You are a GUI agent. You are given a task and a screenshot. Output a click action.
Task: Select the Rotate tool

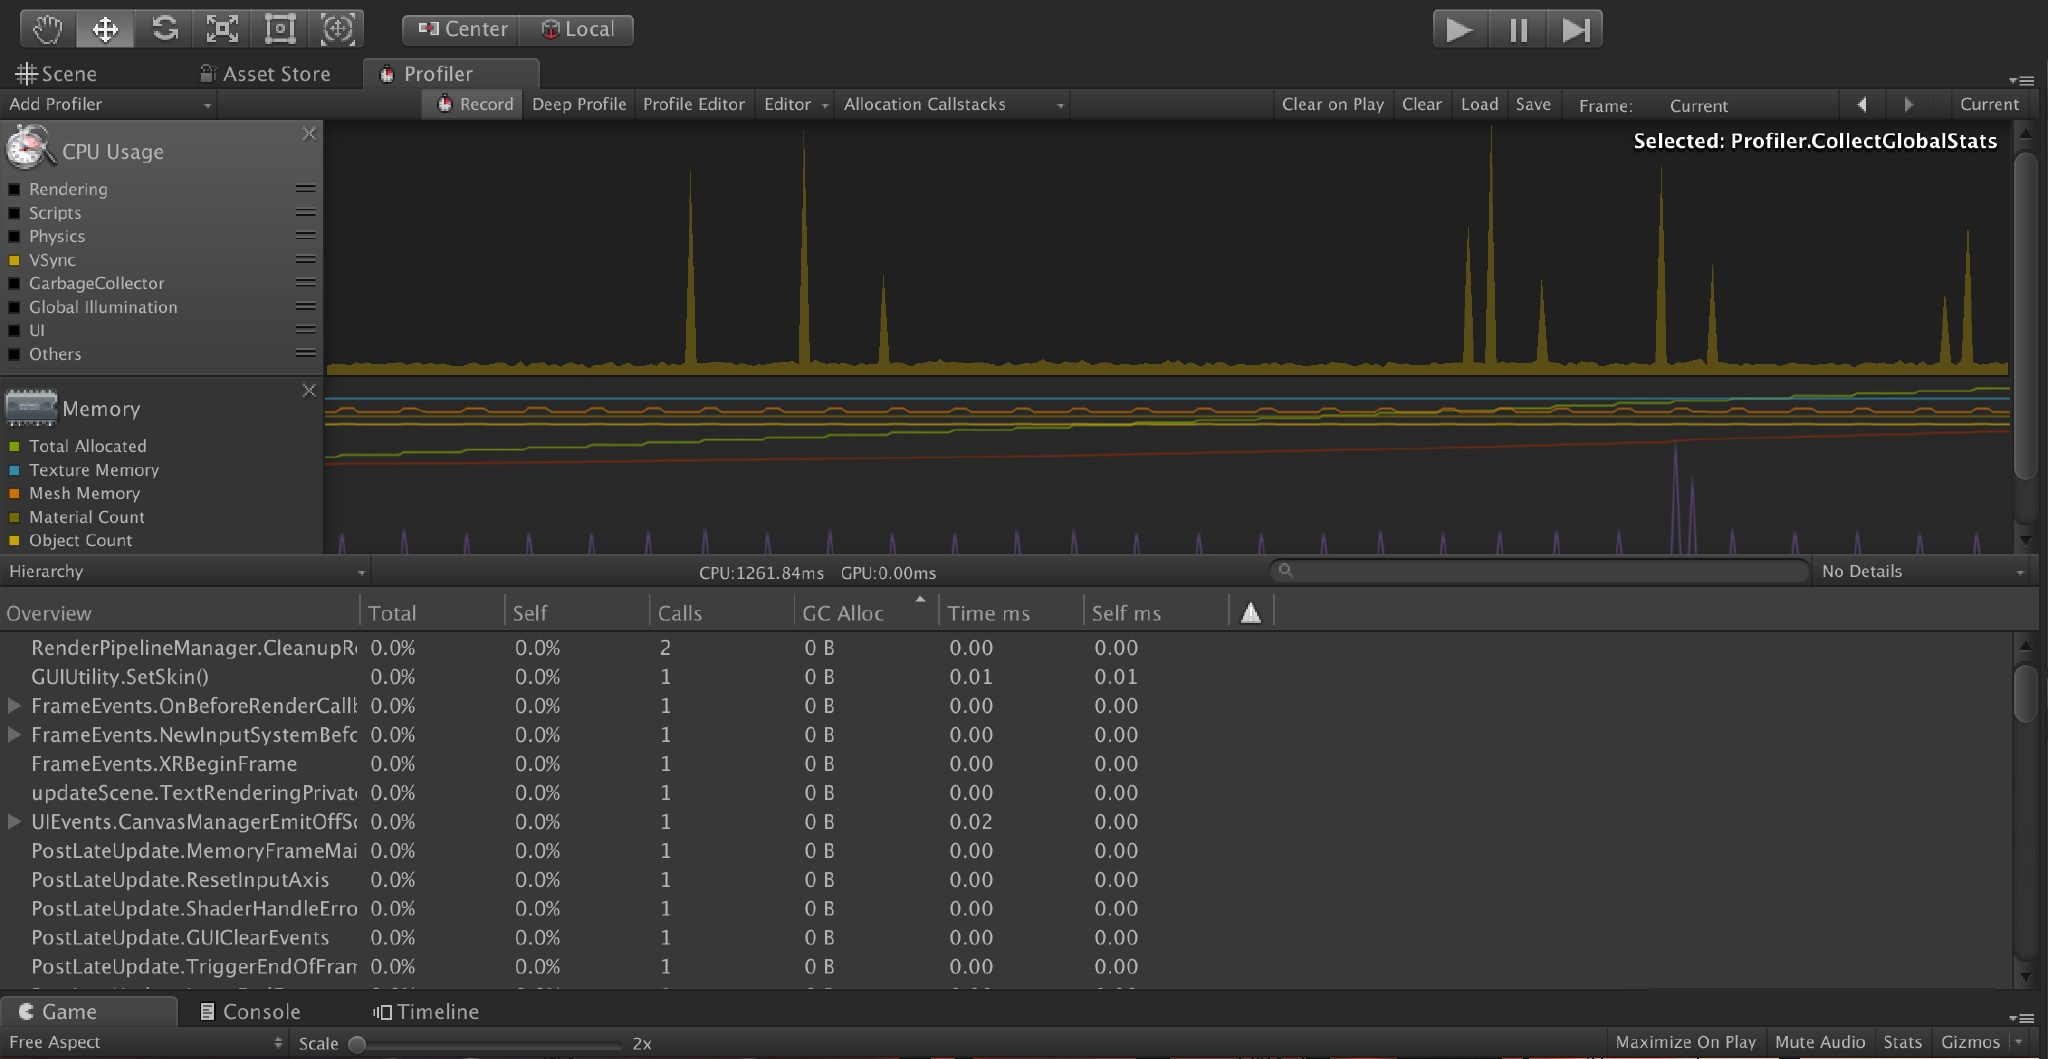click(164, 29)
